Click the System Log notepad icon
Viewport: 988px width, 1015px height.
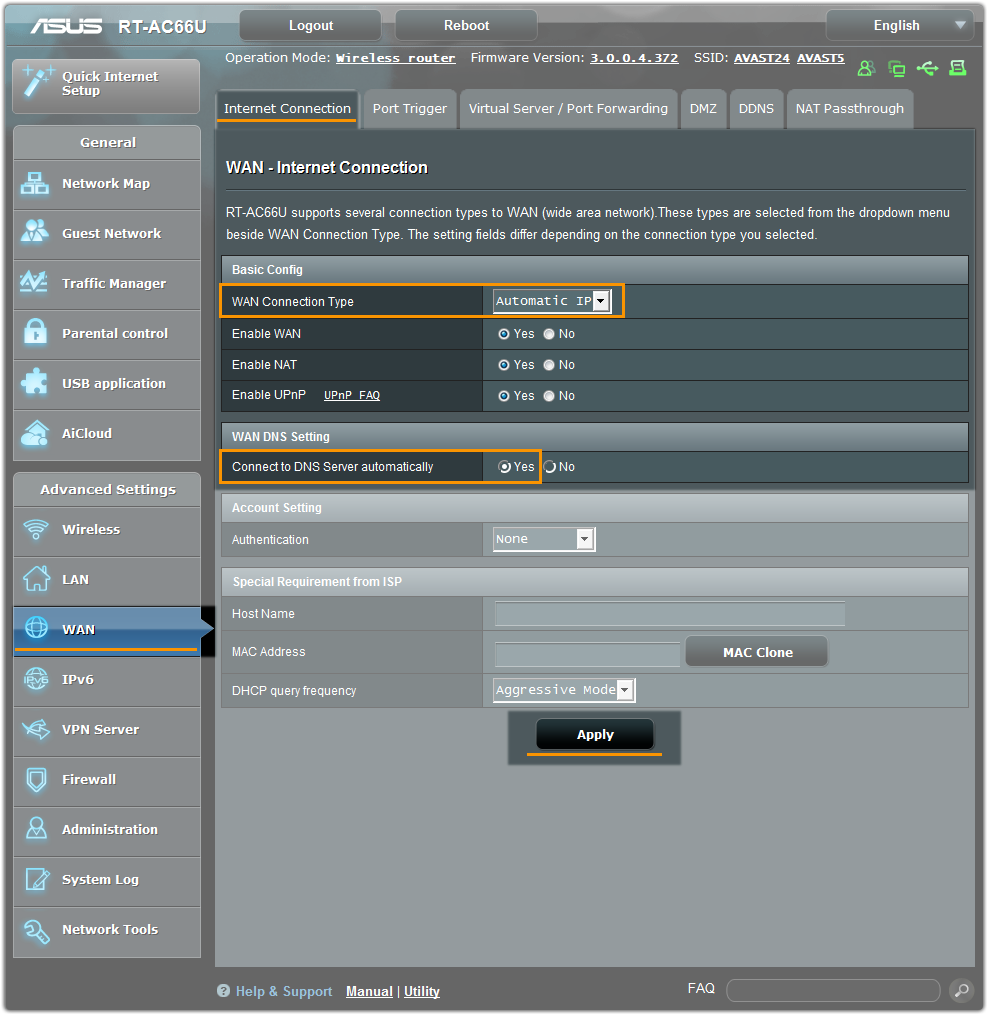tap(37, 878)
